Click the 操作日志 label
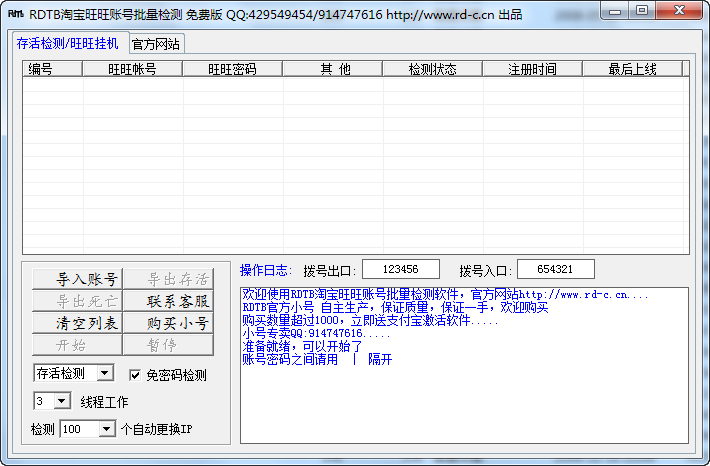 266,270
